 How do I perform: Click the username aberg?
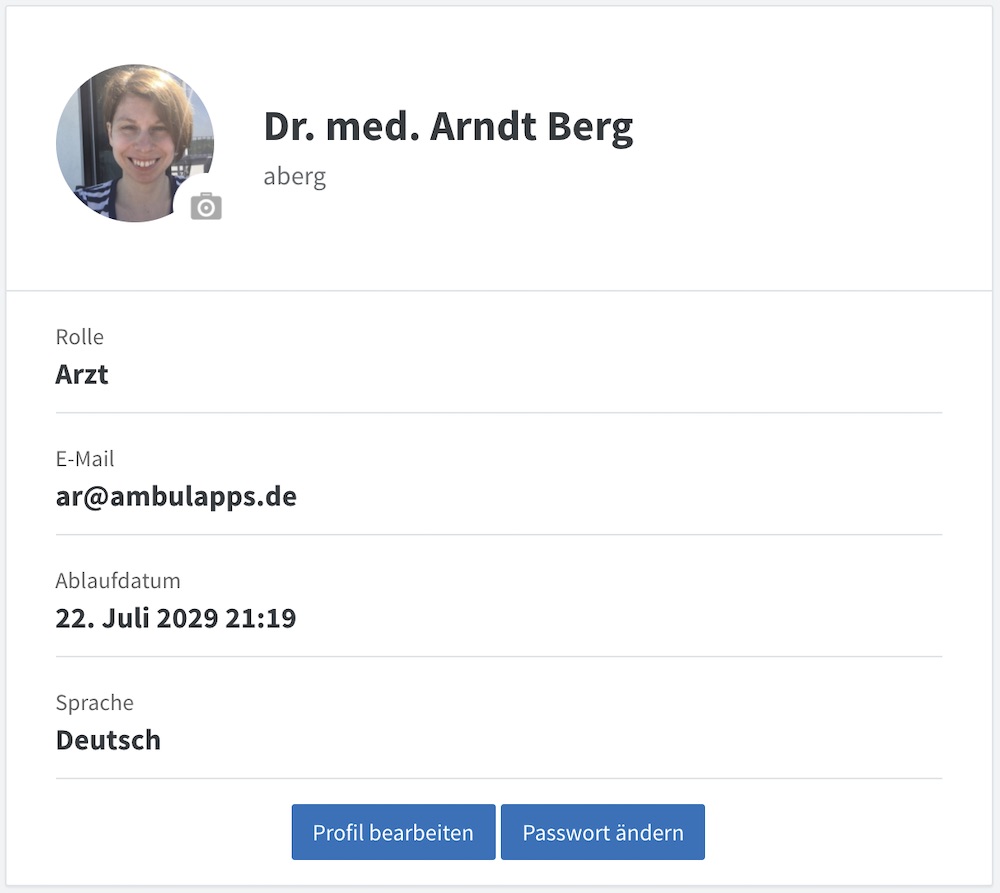click(295, 177)
